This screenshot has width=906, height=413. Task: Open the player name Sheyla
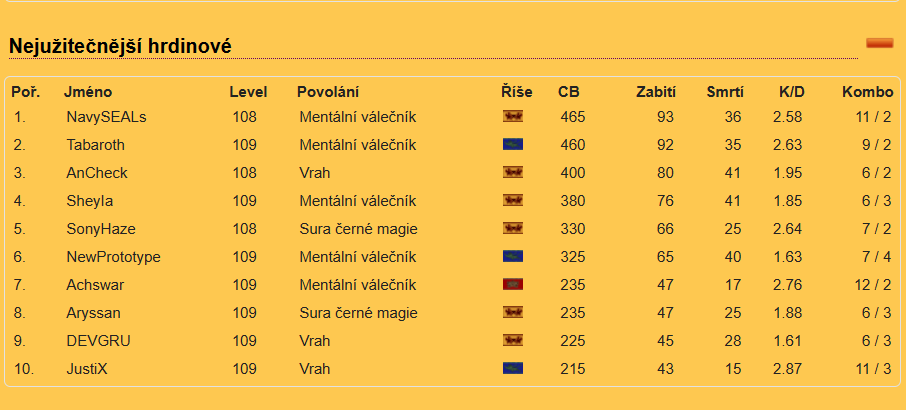[89, 201]
